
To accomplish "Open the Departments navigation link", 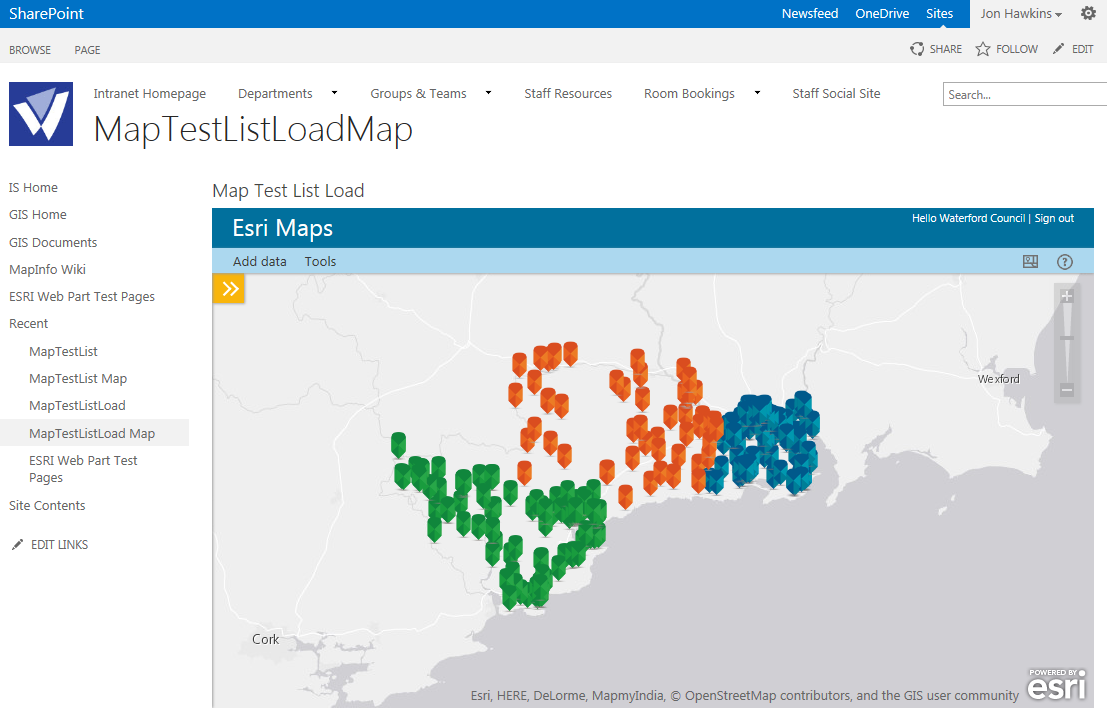I will [x=275, y=94].
